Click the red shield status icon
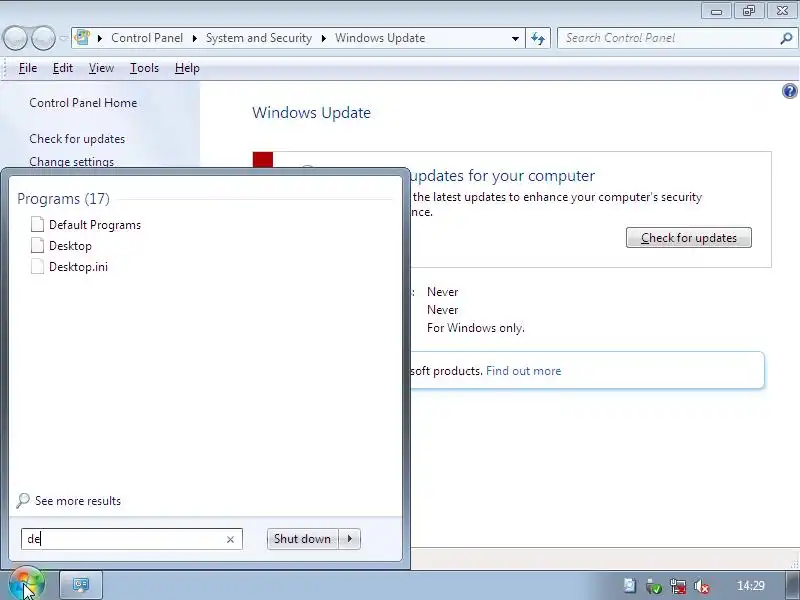 [x=263, y=160]
